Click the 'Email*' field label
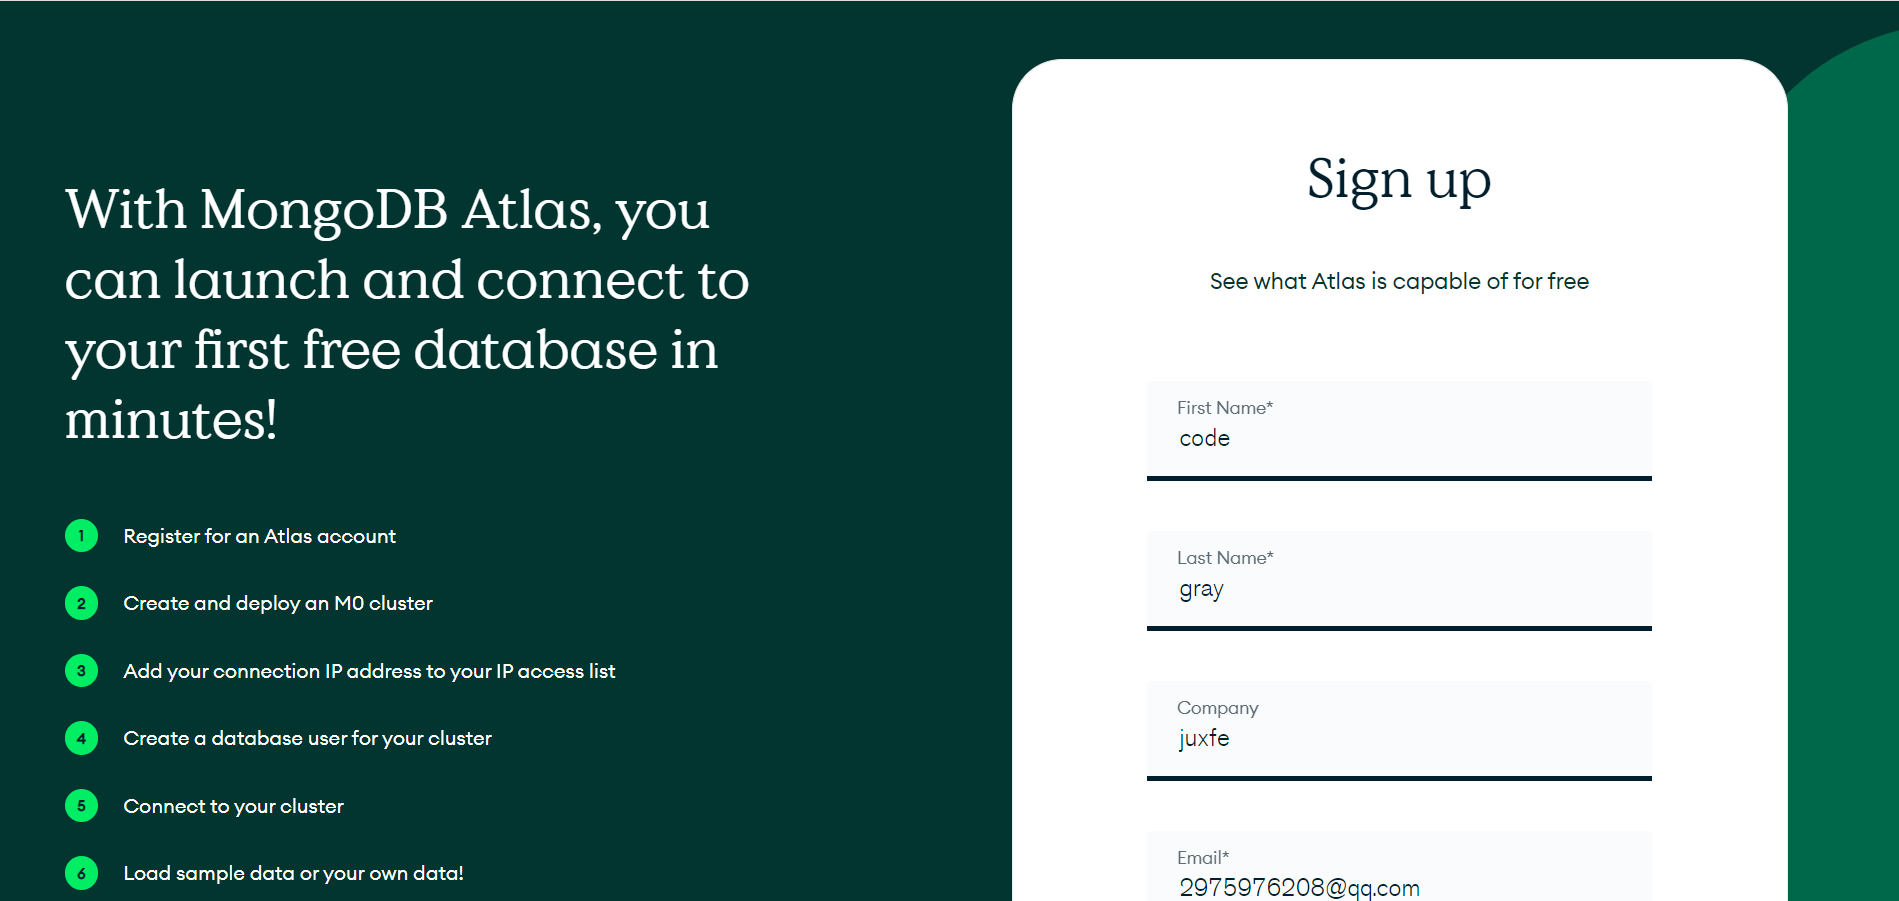The height and width of the screenshot is (901, 1899). (1202, 858)
